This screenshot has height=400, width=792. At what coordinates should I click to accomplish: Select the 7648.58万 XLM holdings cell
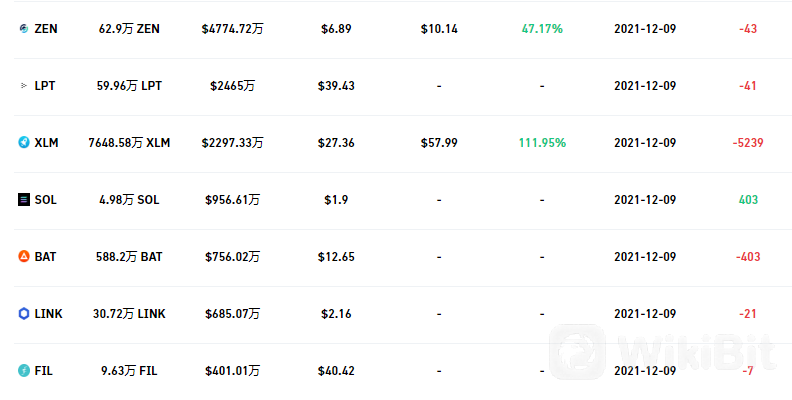click(x=129, y=143)
